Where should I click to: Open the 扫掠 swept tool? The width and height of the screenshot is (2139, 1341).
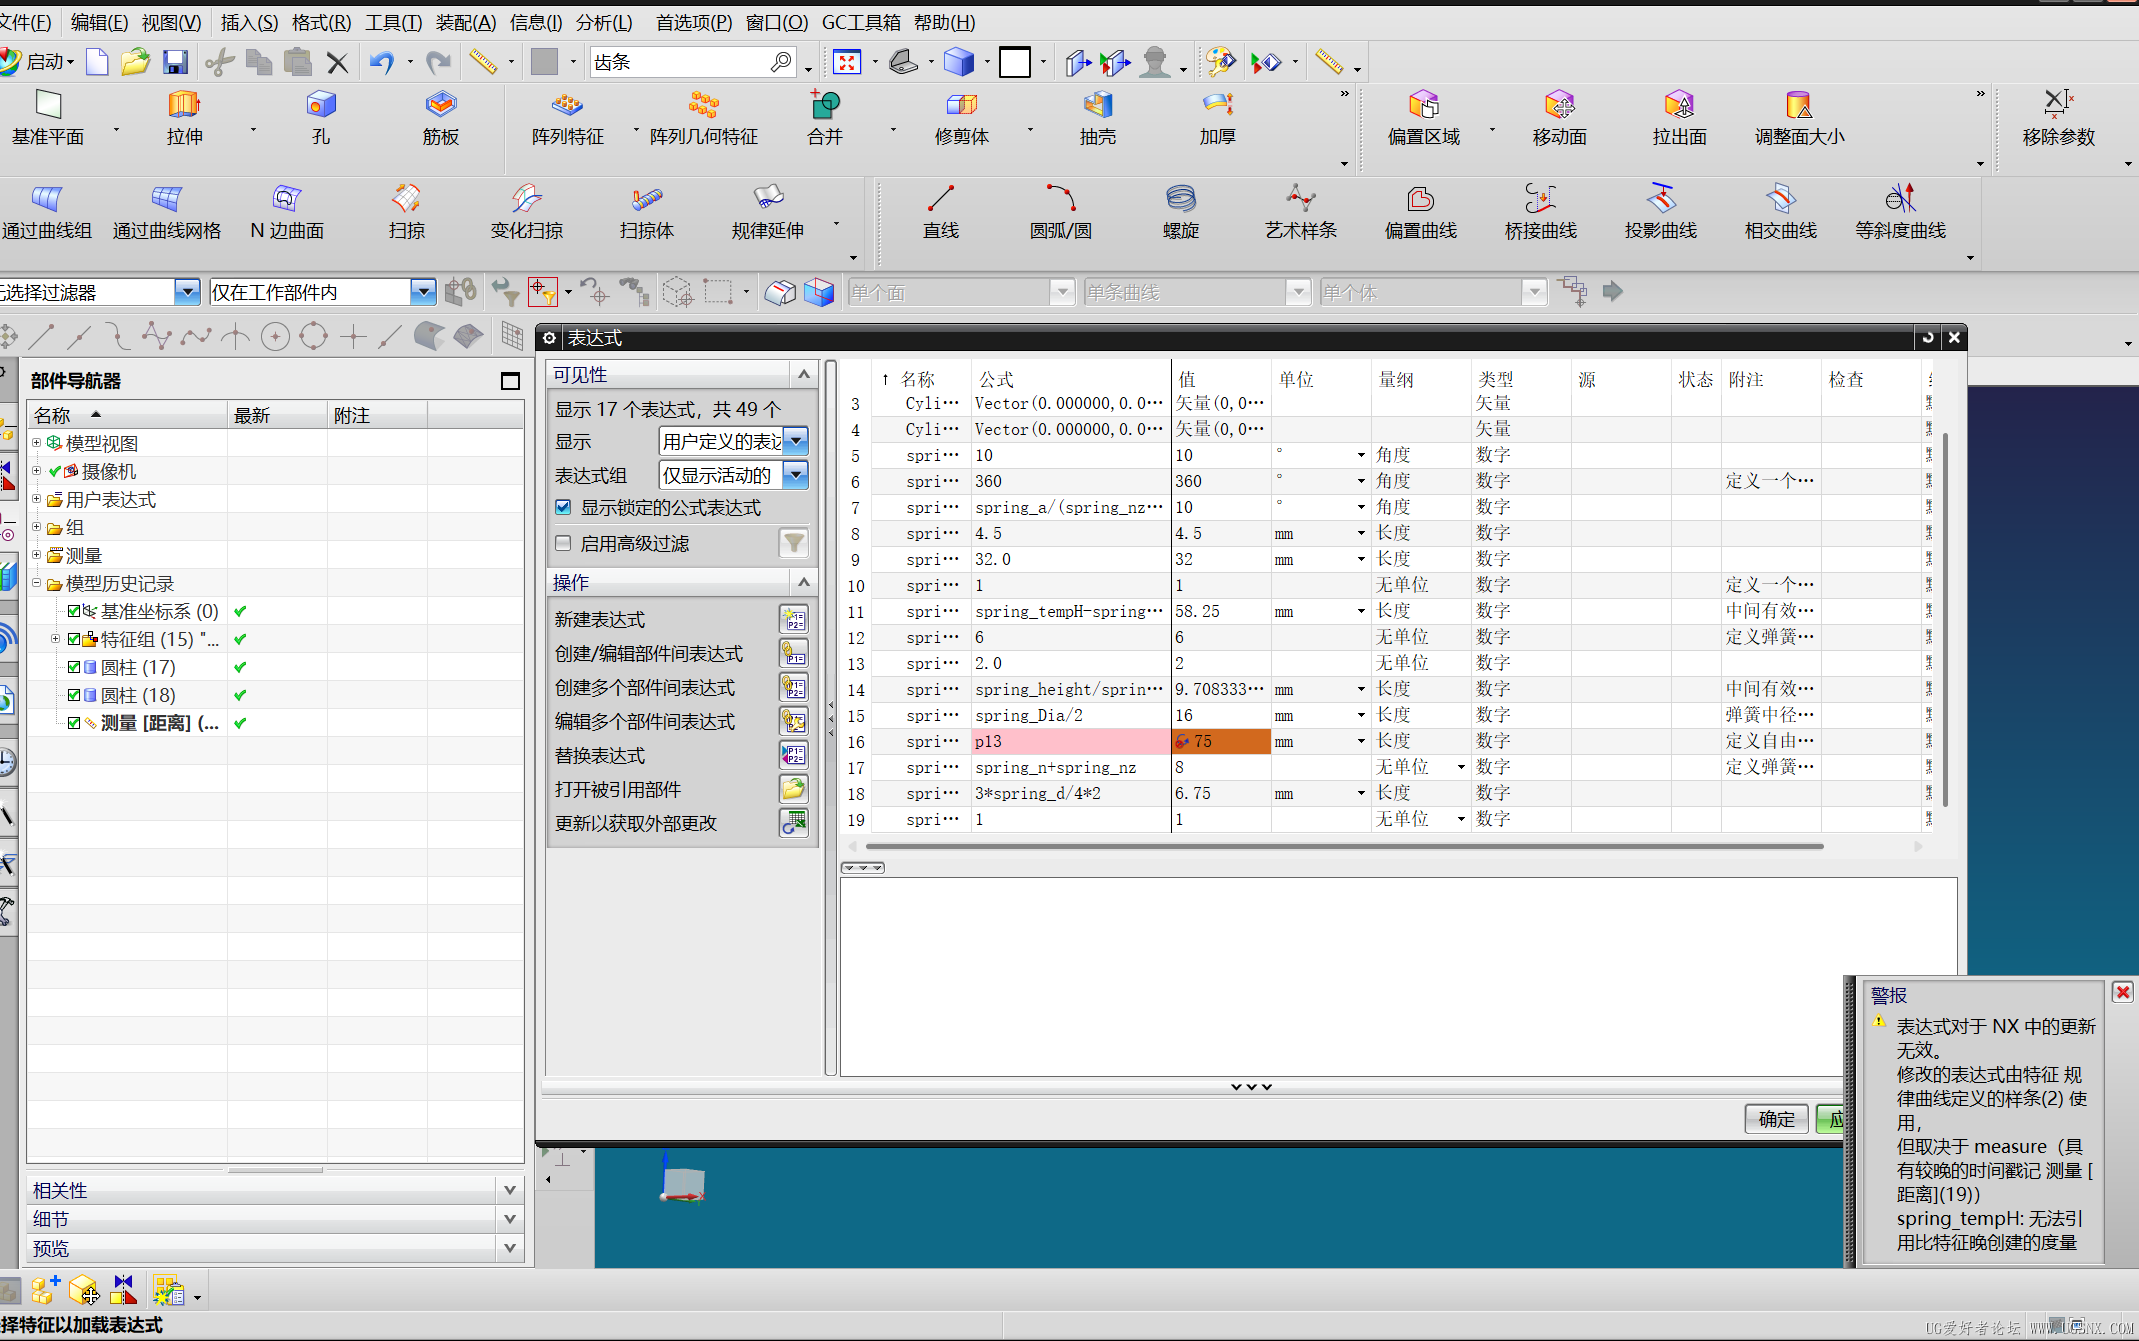point(406,212)
